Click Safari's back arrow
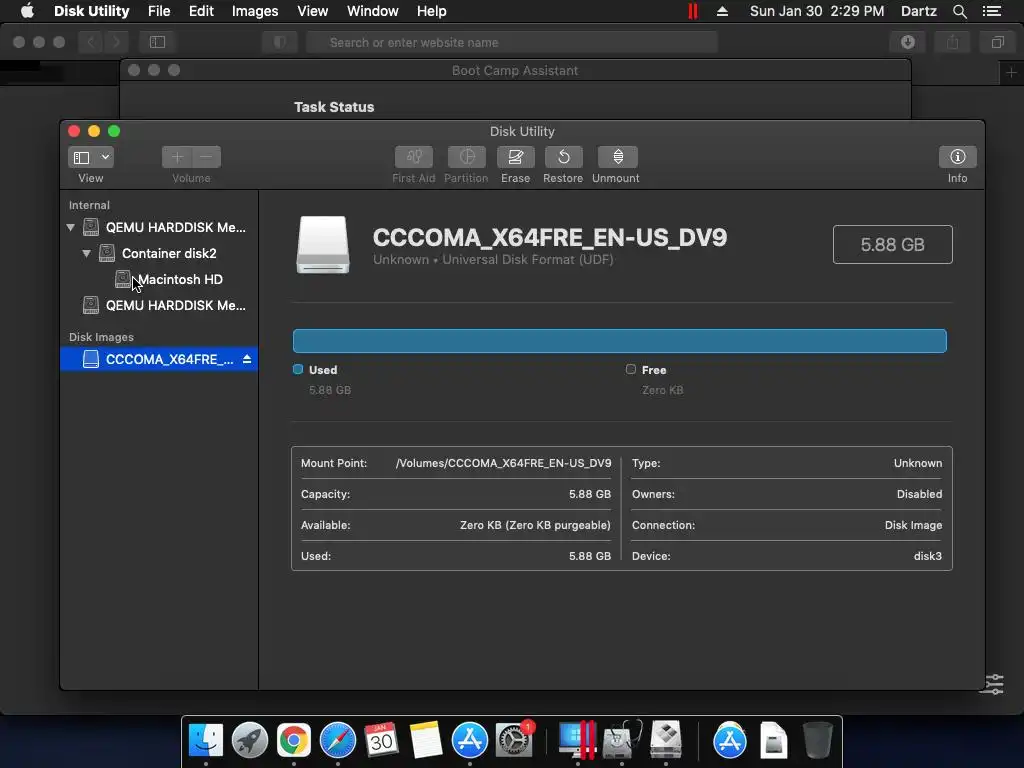 pos(91,42)
